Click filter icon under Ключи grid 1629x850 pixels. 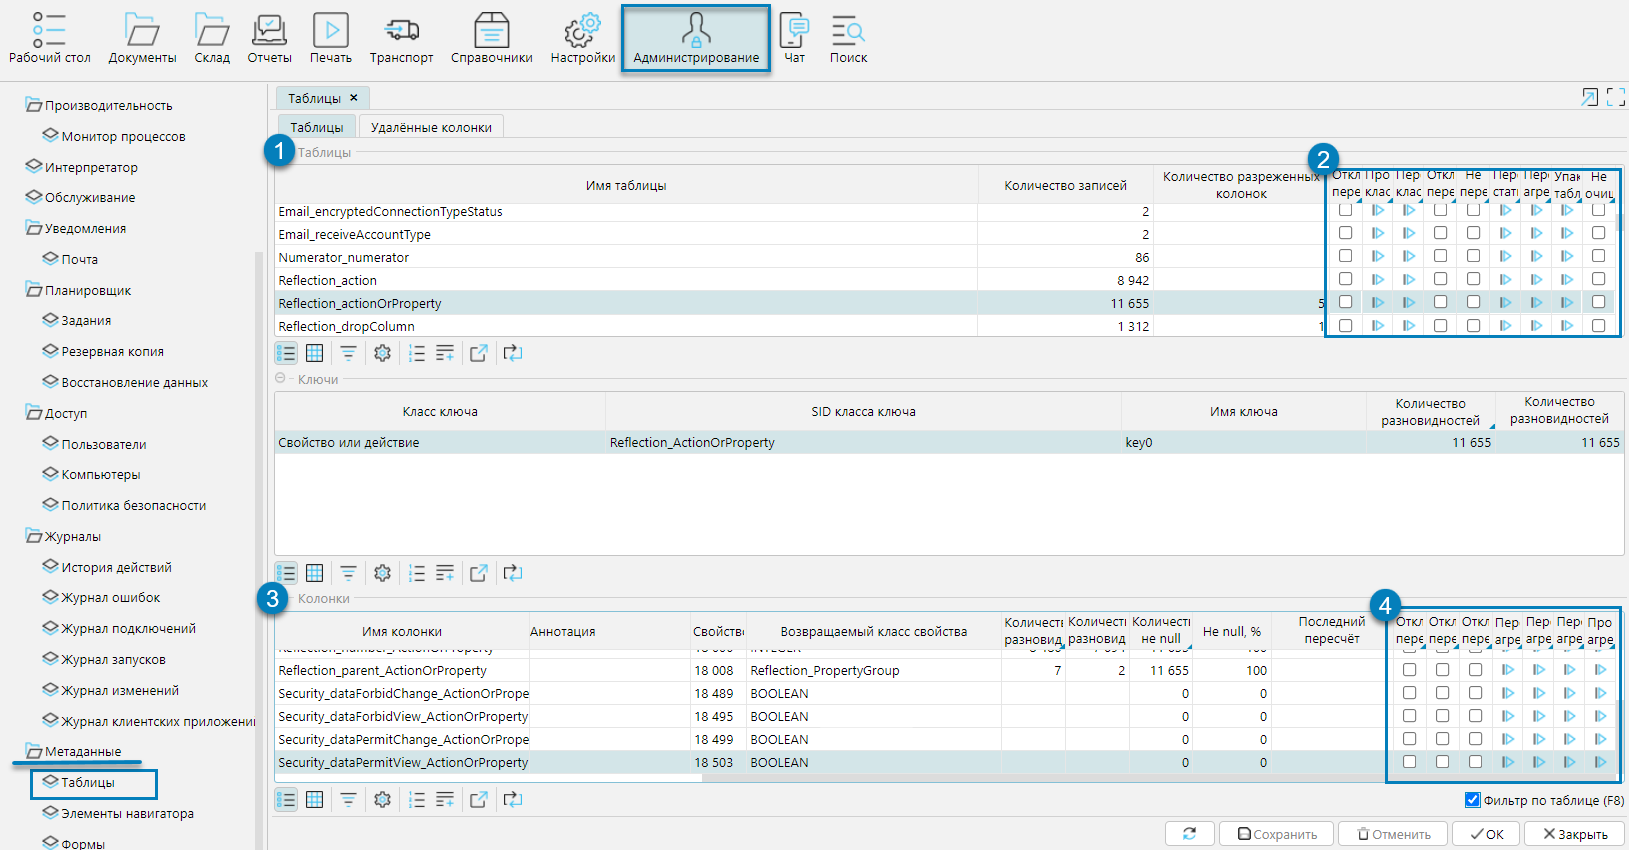pyautogui.click(x=348, y=573)
